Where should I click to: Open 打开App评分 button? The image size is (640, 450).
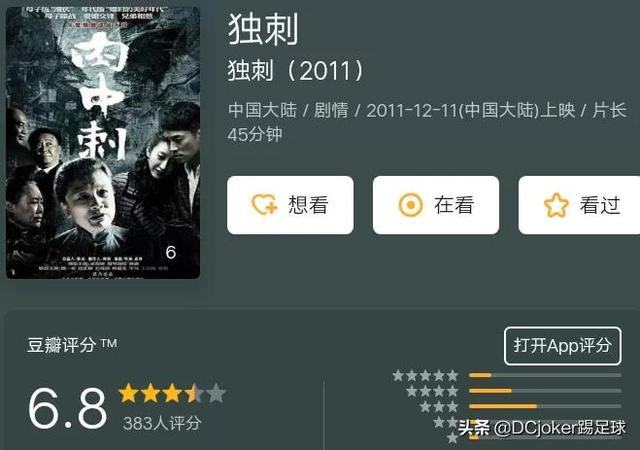[x=563, y=346]
